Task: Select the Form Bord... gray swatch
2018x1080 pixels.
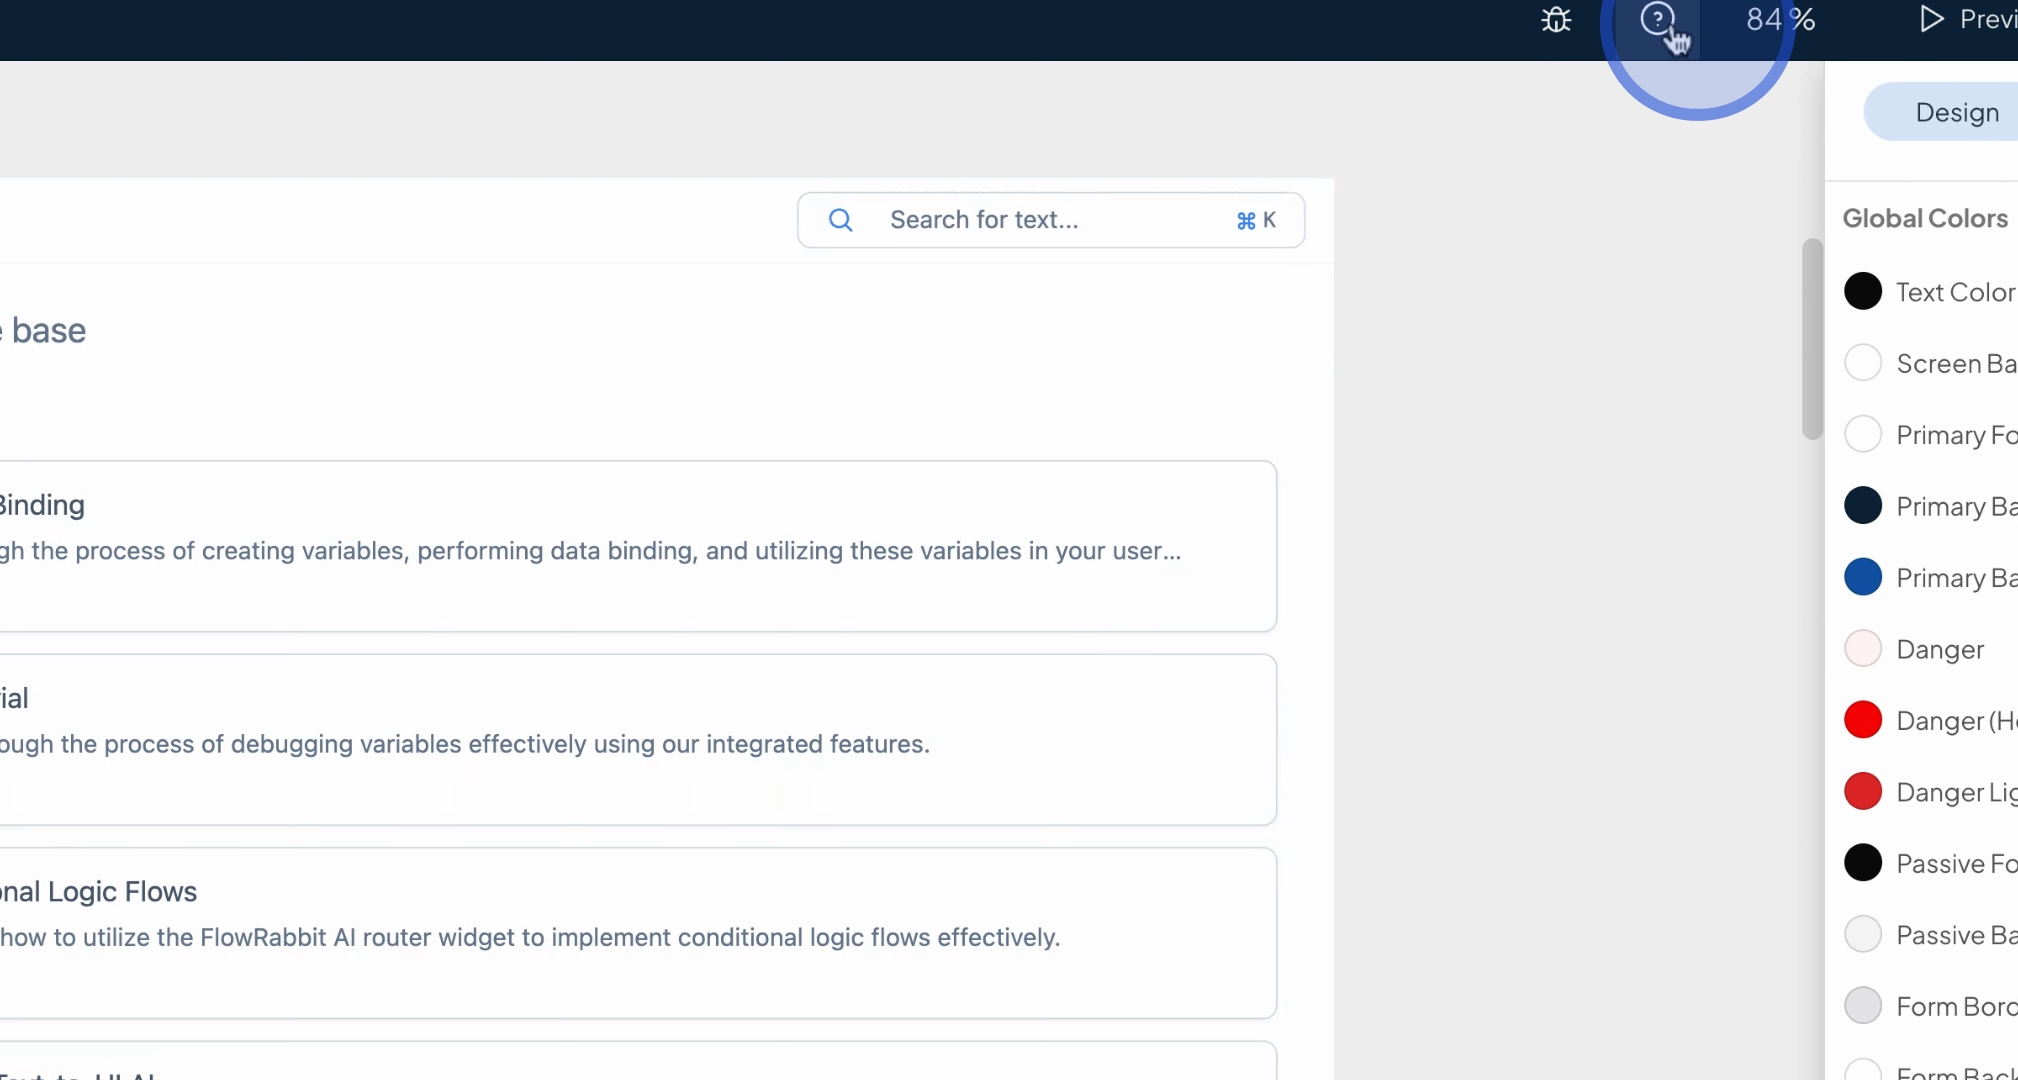Action: click(x=1863, y=1006)
